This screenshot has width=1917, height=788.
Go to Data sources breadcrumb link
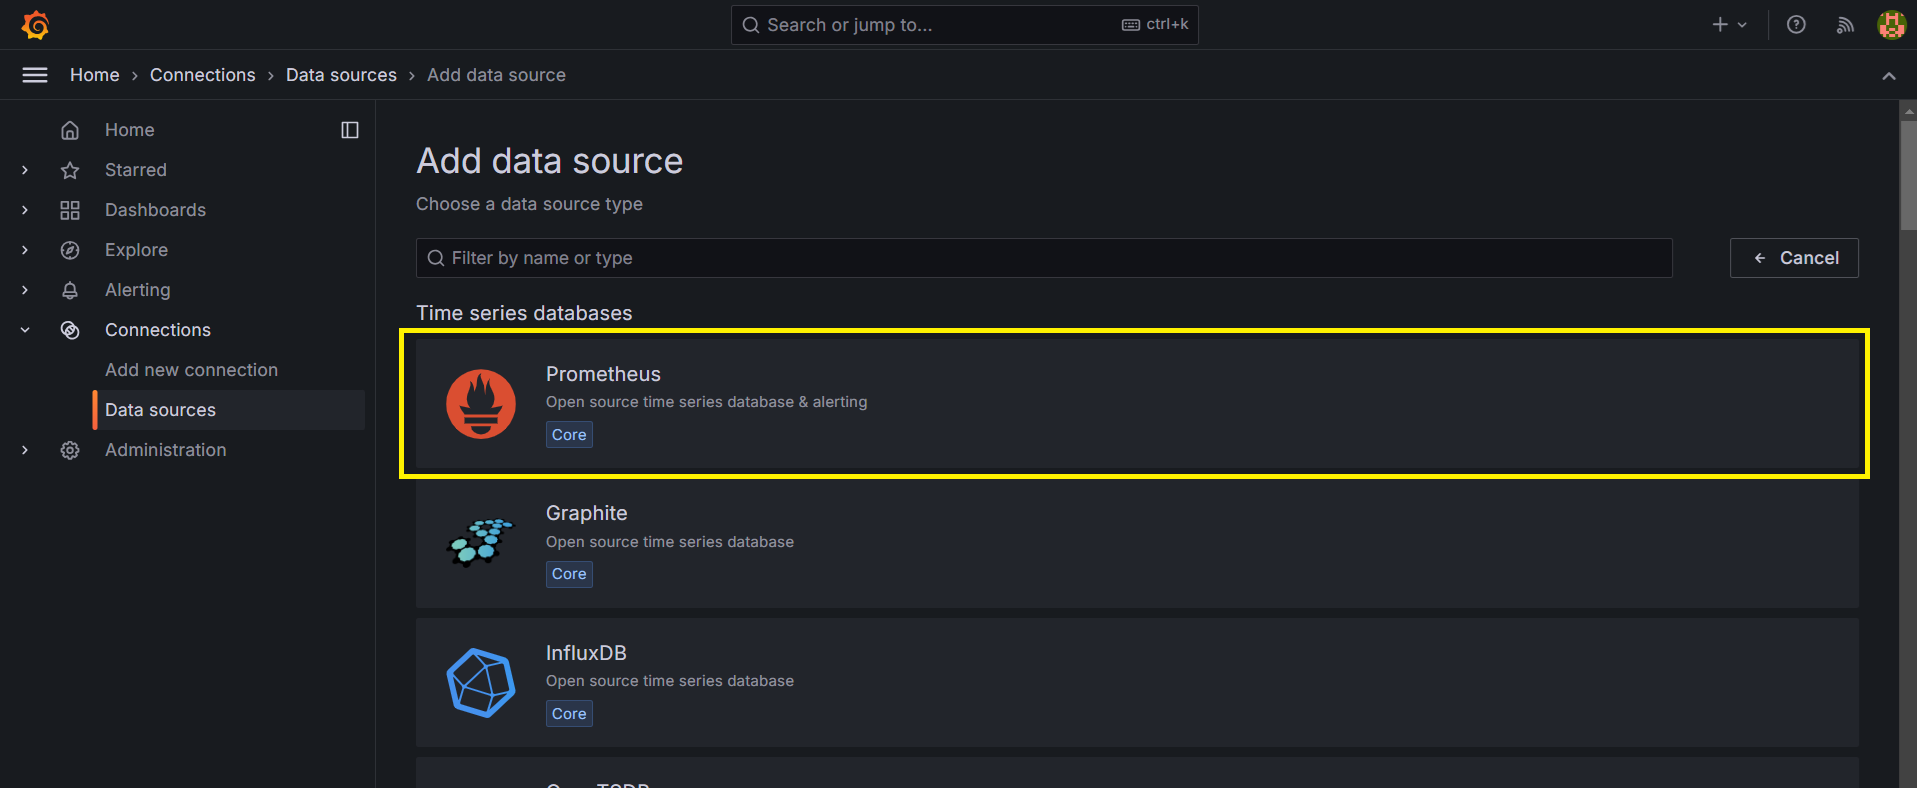tap(341, 75)
